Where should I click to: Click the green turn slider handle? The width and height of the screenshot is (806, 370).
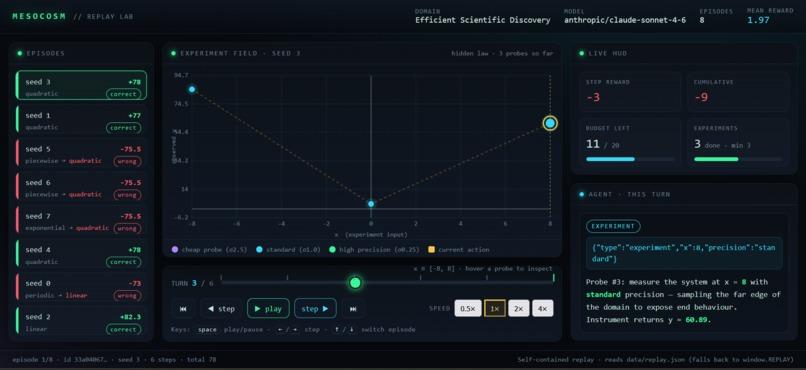click(355, 283)
